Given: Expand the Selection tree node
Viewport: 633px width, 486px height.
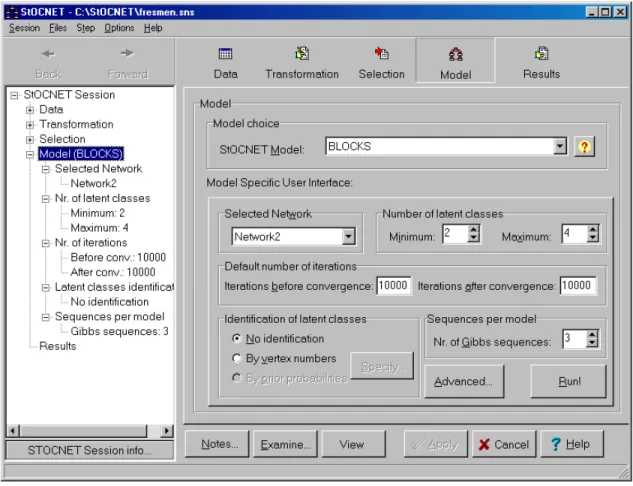Looking at the screenshot, I should 29,140.
